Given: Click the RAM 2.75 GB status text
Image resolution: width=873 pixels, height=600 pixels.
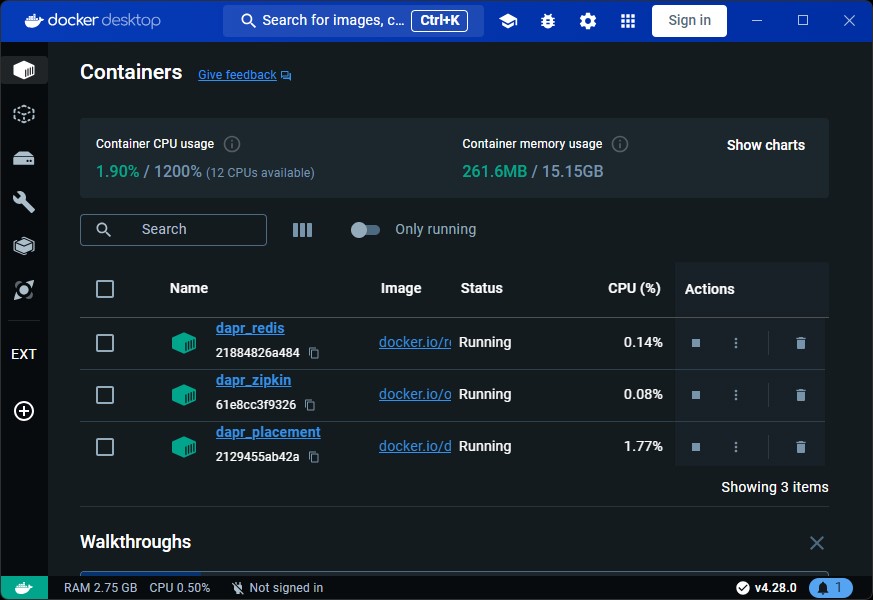Looking at the screenshot, I should 100,588.
